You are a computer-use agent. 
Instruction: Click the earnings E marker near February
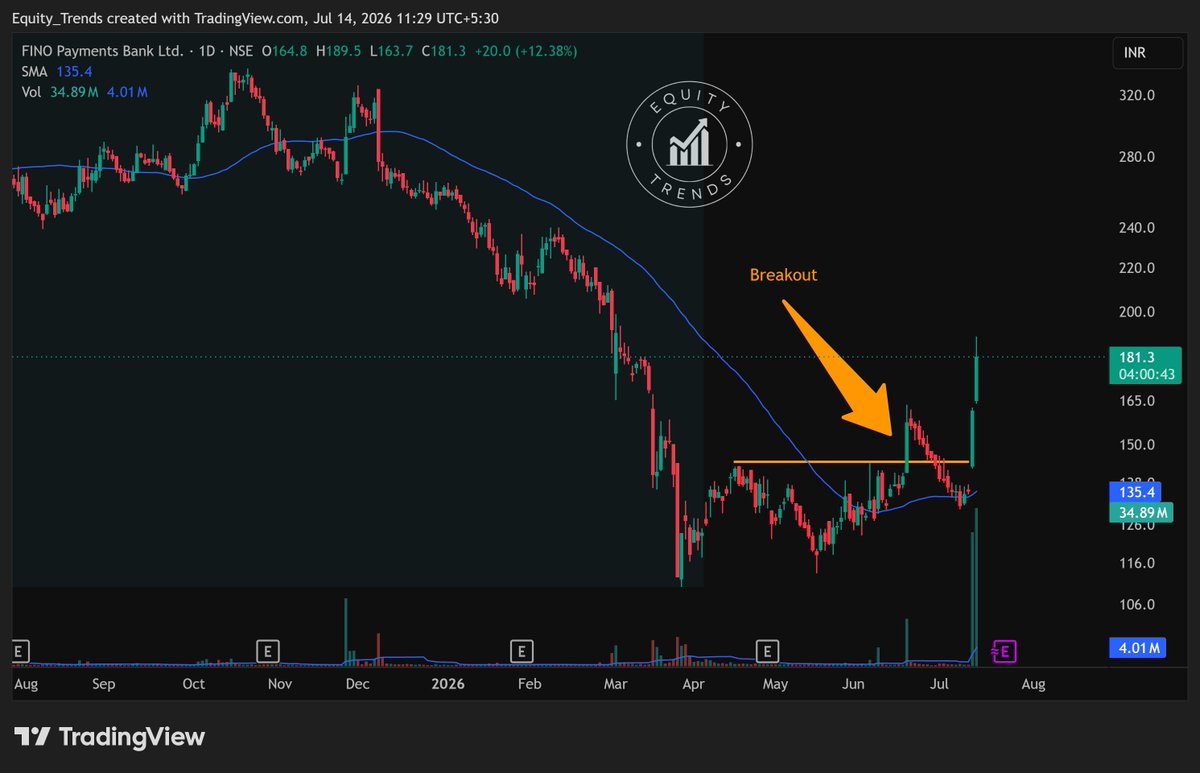520,651
